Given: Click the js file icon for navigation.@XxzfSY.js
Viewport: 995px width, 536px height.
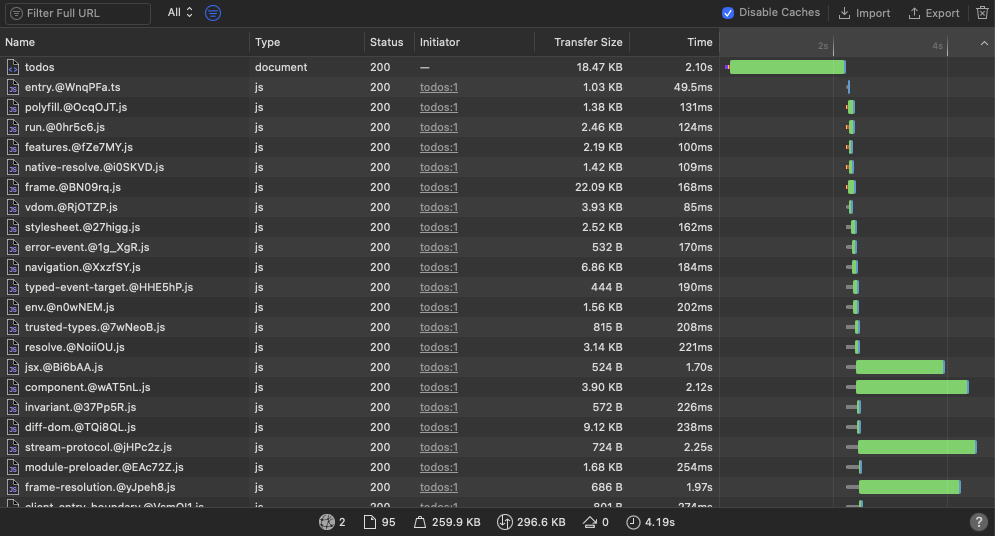Looking at the screenshot, I should coord(13,267).
